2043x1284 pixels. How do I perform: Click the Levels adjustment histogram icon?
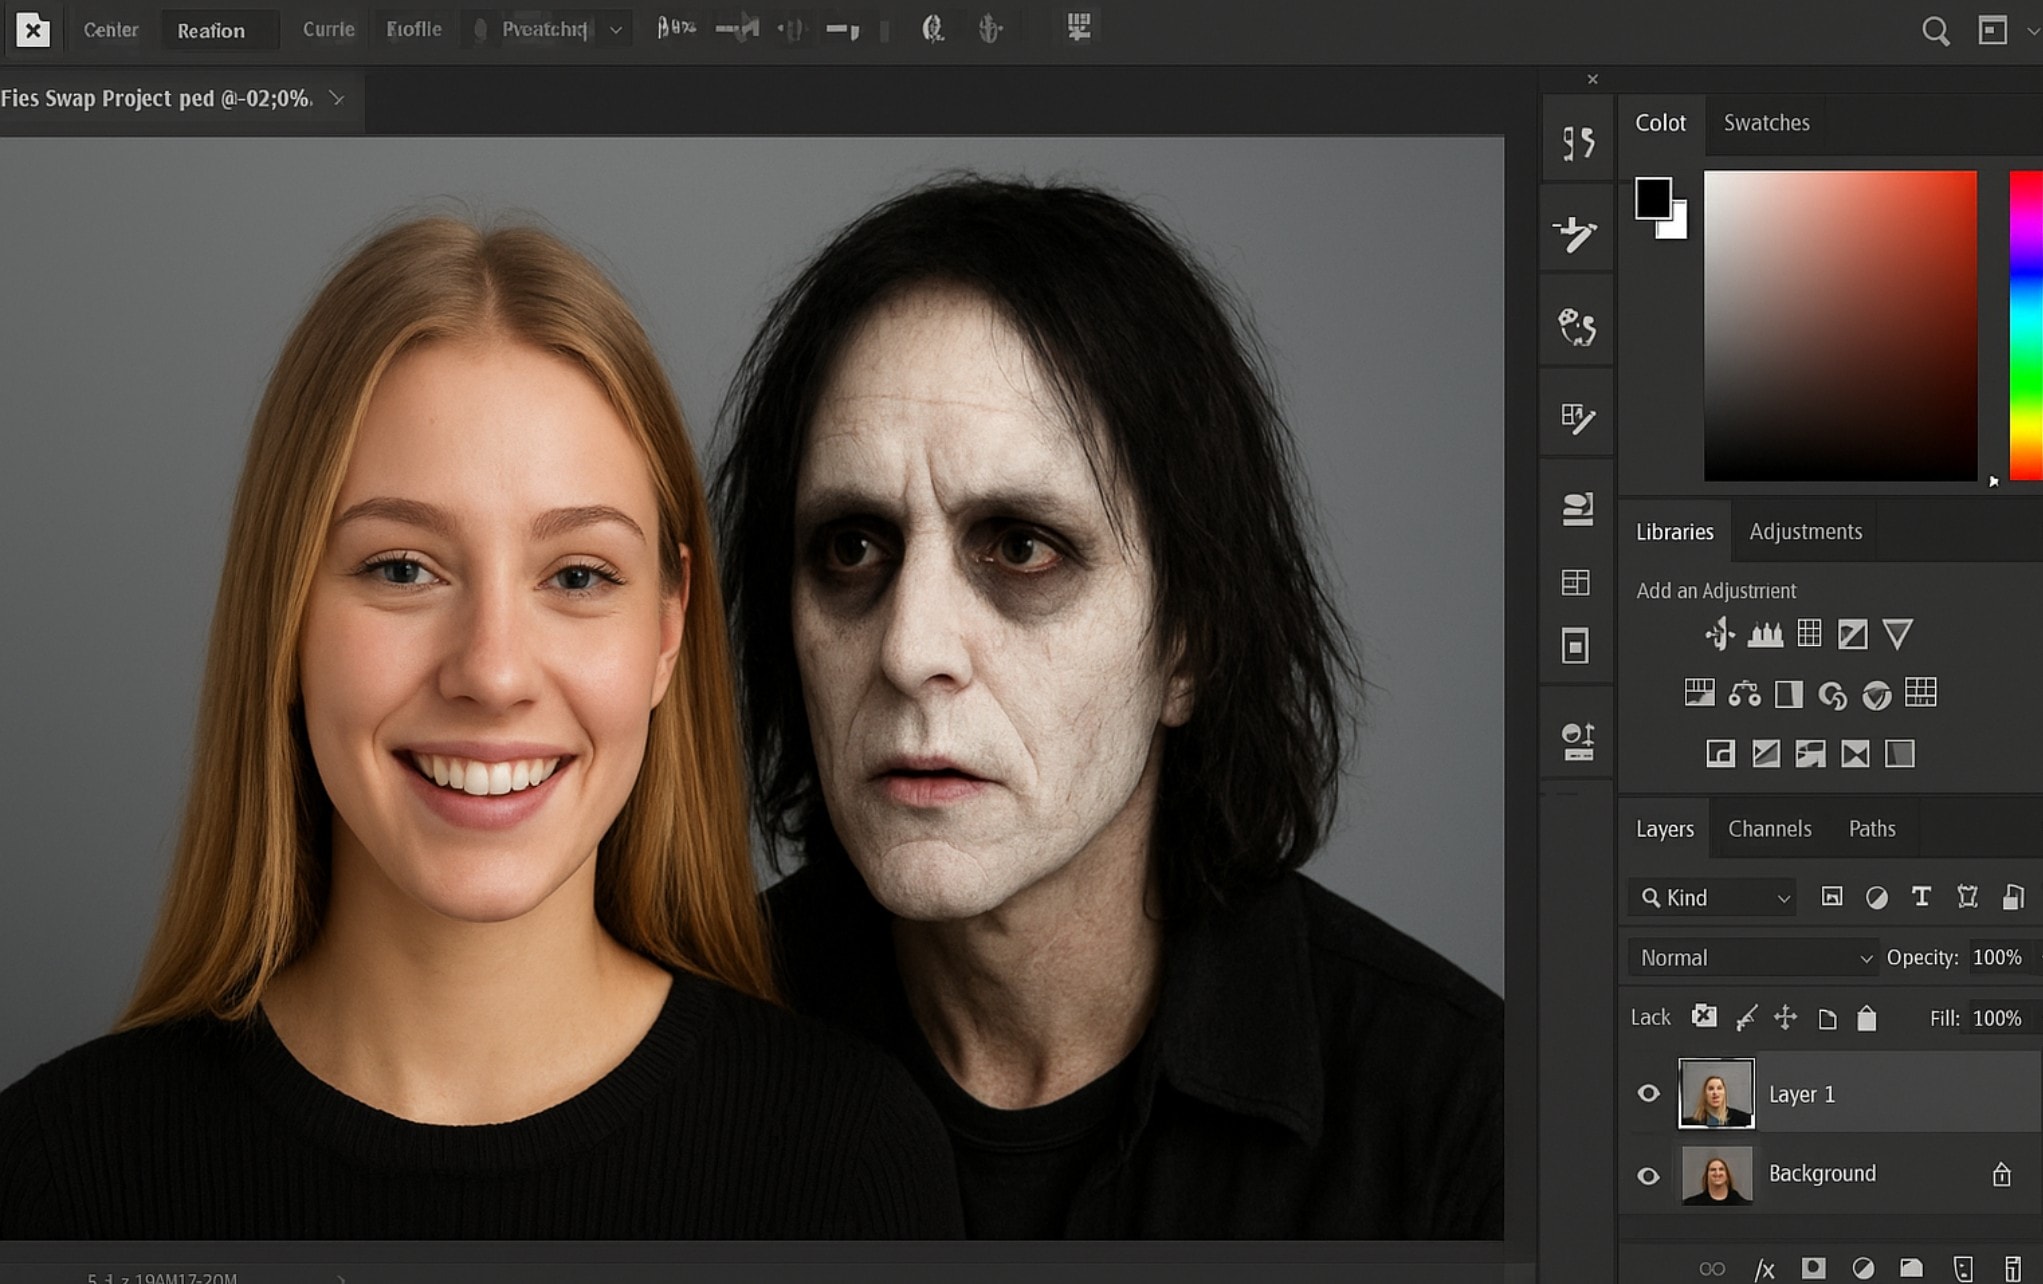1765,634
